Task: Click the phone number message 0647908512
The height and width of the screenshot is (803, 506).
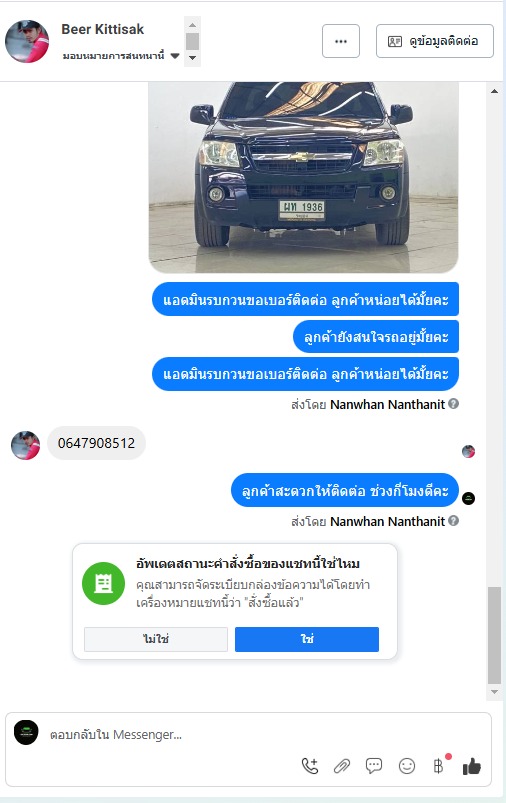Action: pos(96,443)
